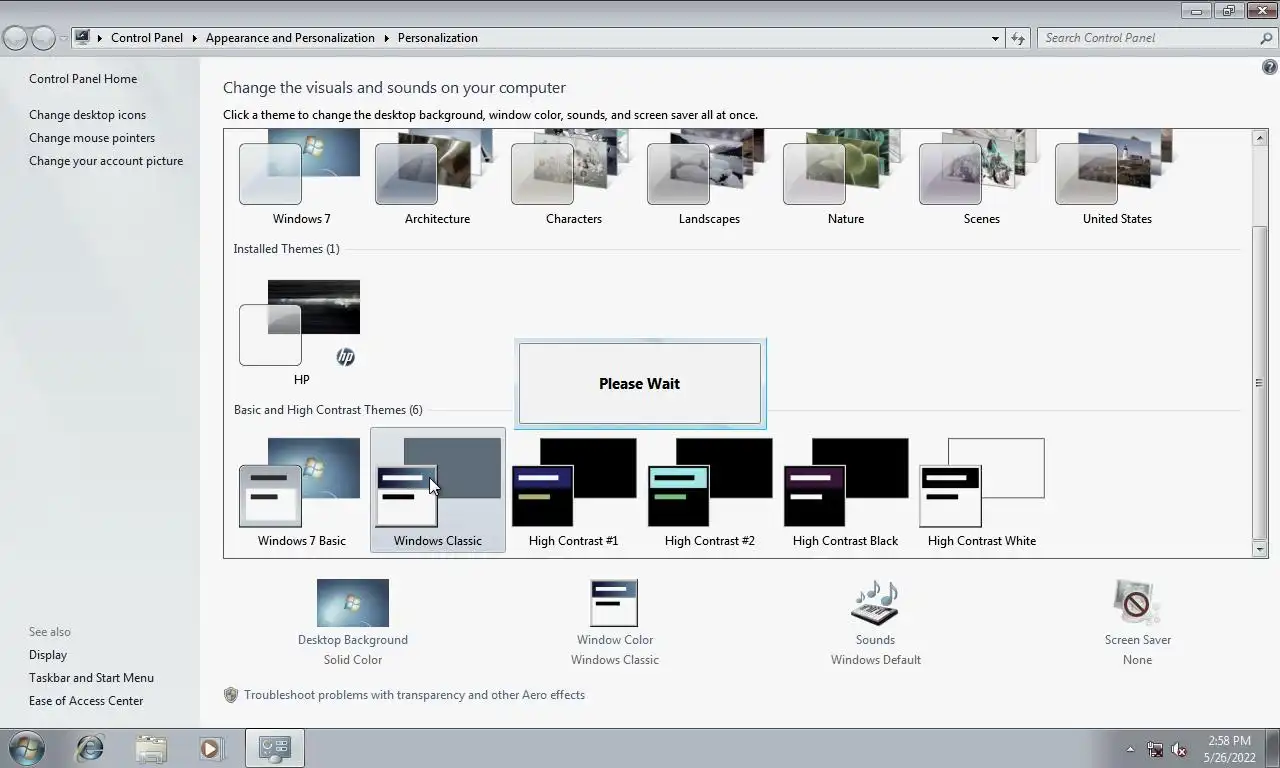
Task: Open Taskbar and Start Menu link
Action: [x=91, y=678]
